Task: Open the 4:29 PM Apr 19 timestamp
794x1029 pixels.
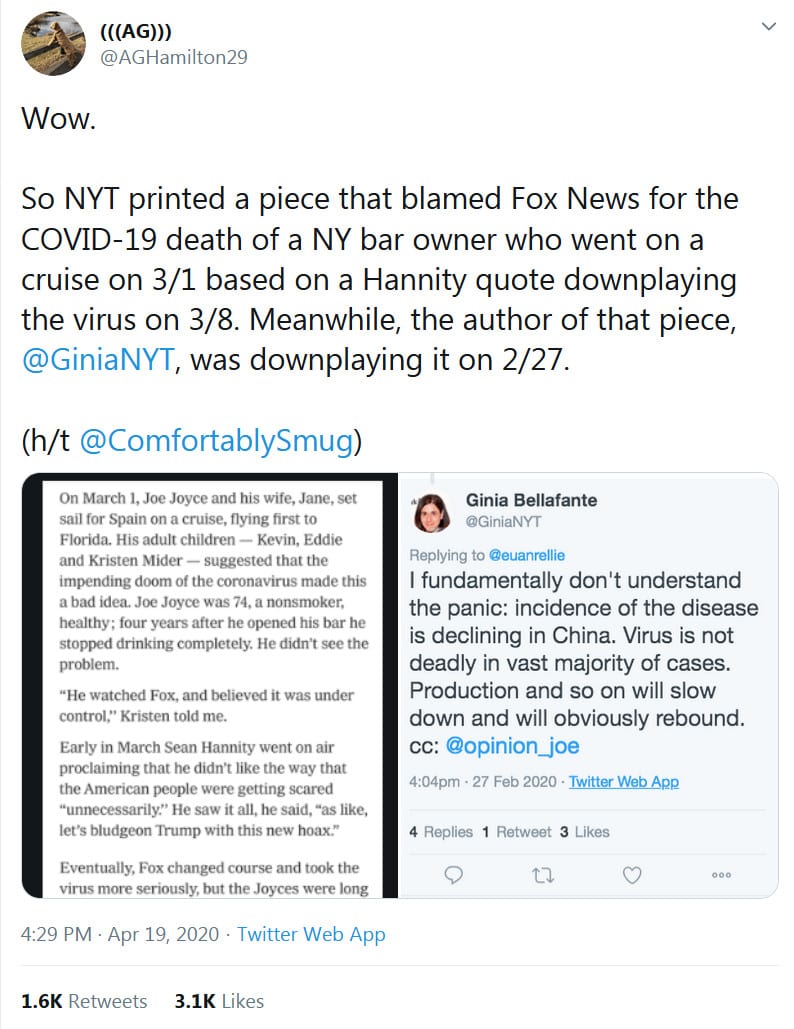Action: point(120,935)
